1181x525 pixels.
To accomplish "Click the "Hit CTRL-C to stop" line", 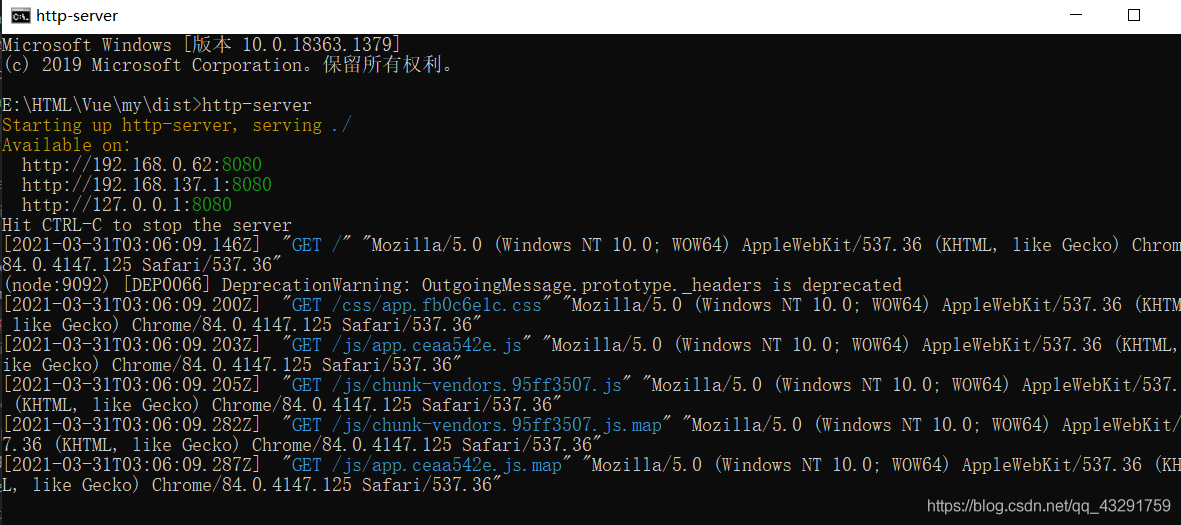I will (x=147, y=225).
